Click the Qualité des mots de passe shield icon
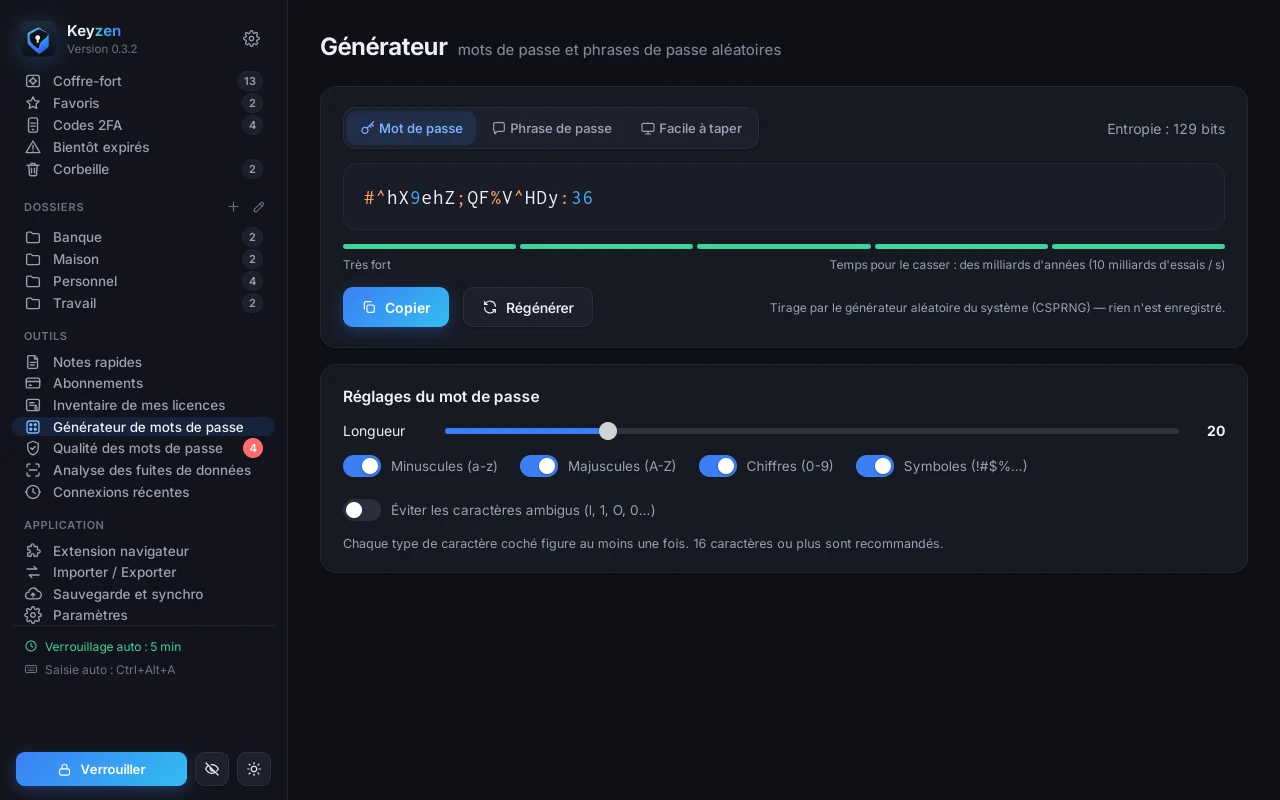The width and height of the screenshot is (1280, 800). click(x=33, y=448)
